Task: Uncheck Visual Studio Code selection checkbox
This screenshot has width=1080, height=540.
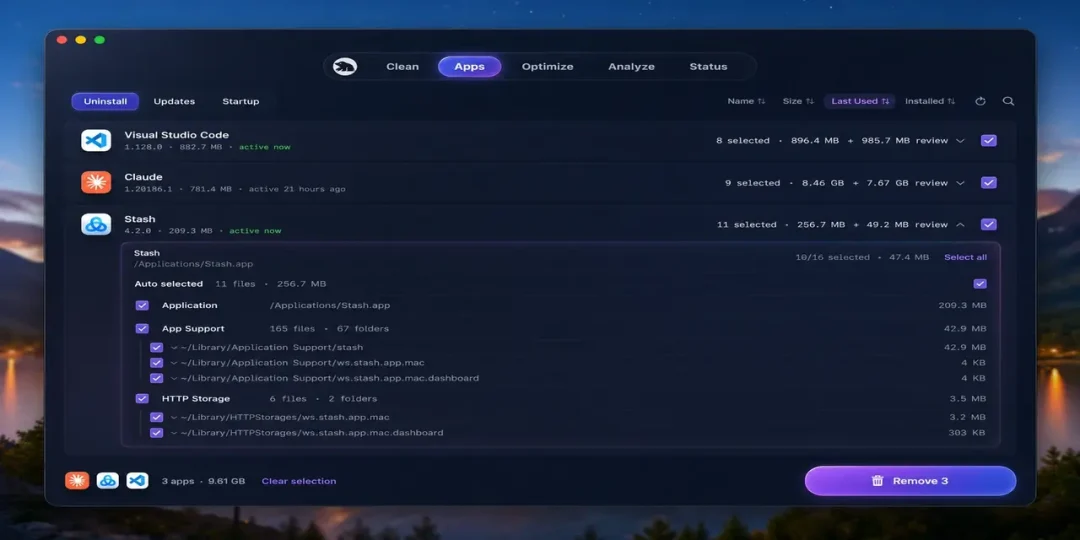Action: tap(988, 141)
